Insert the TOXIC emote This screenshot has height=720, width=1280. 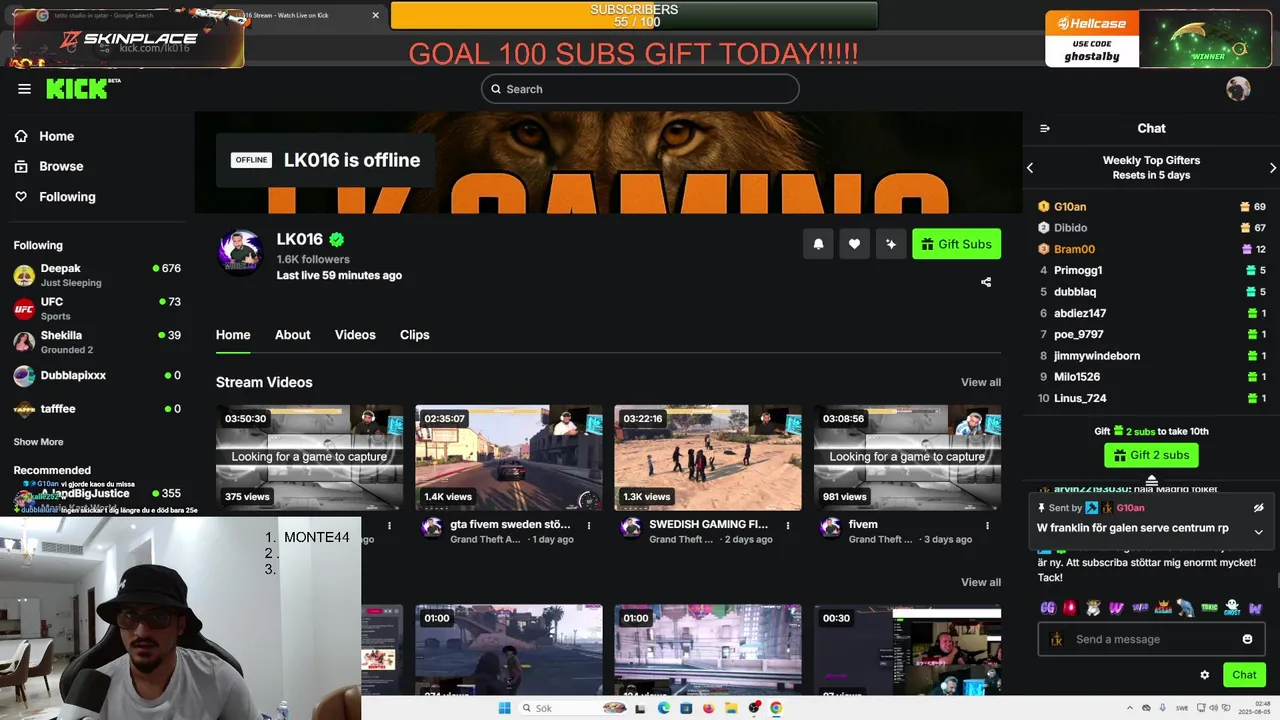[1209, 608]
